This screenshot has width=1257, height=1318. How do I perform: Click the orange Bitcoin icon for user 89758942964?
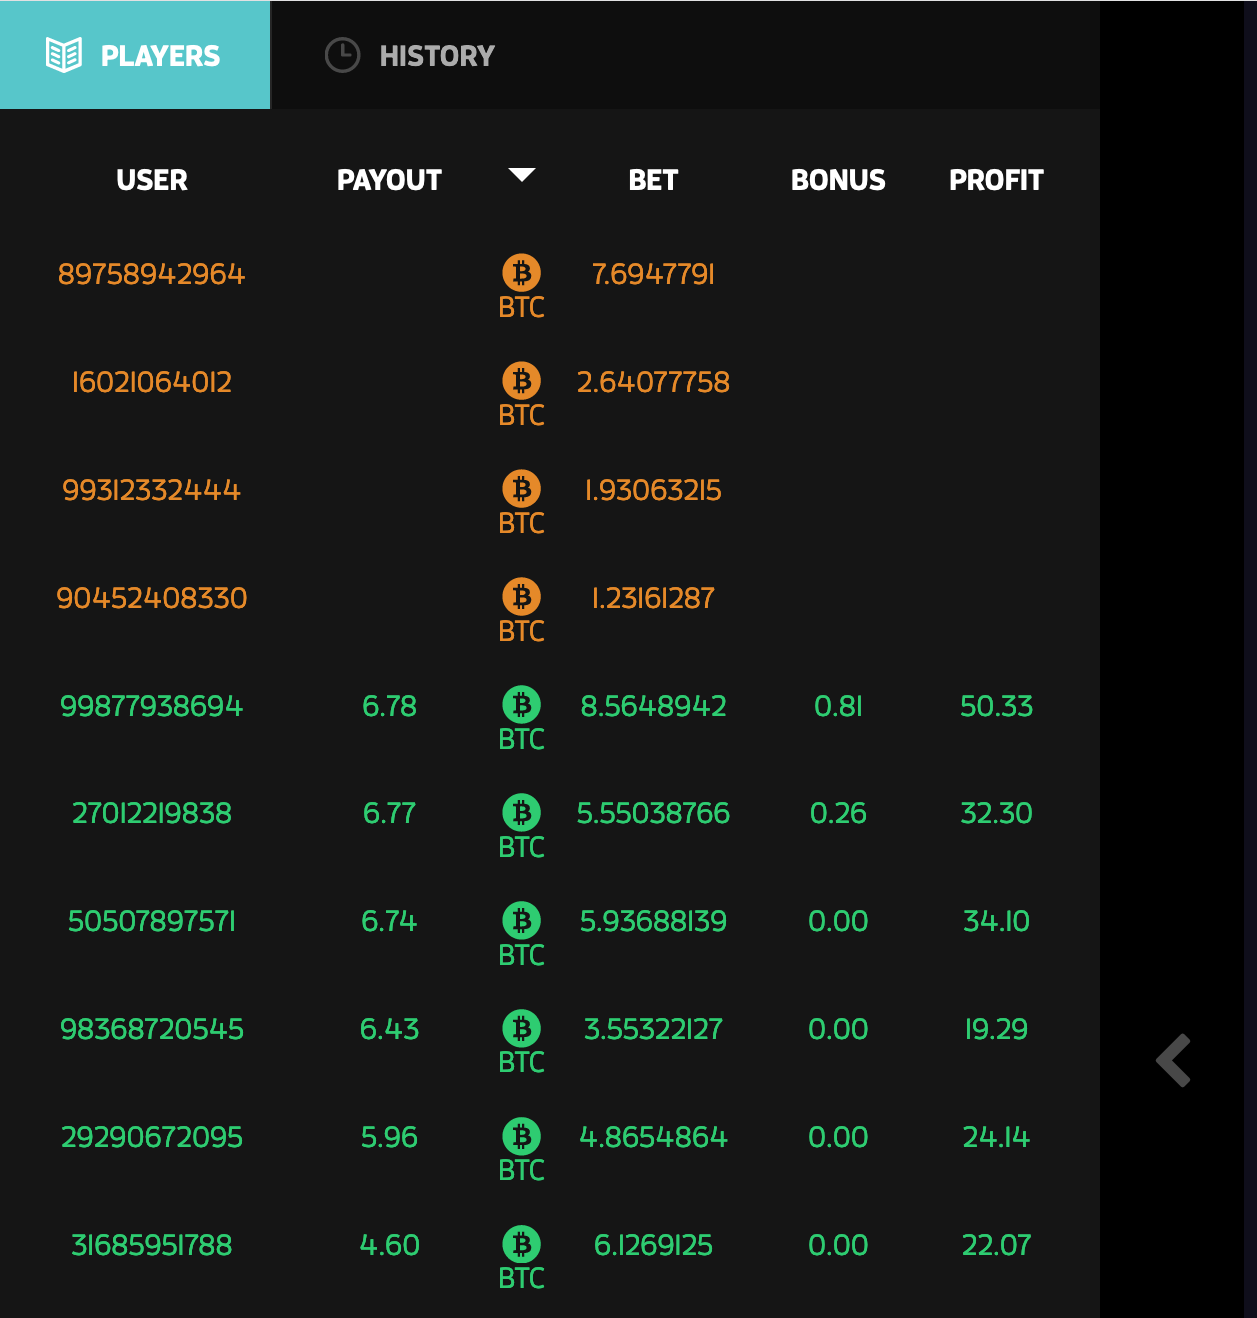(x=521, y=273)
